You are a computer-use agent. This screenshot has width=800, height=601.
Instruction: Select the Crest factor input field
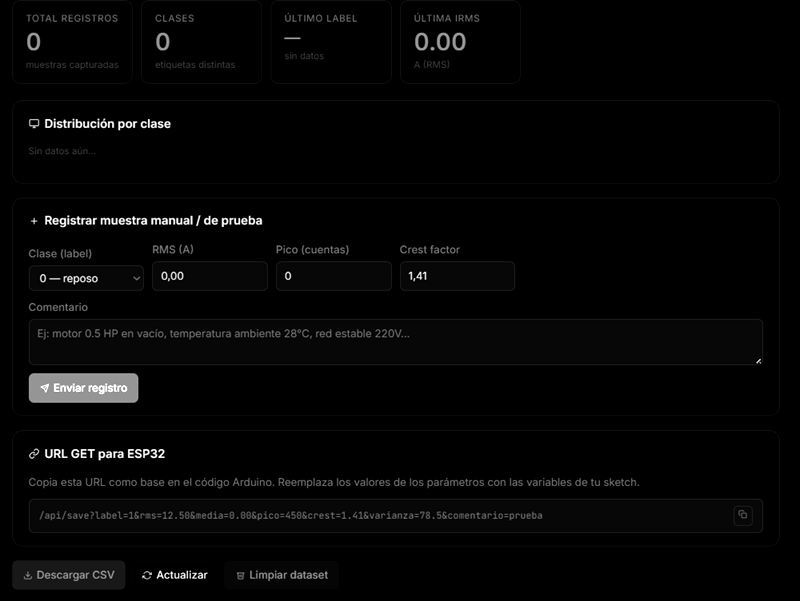457,276
